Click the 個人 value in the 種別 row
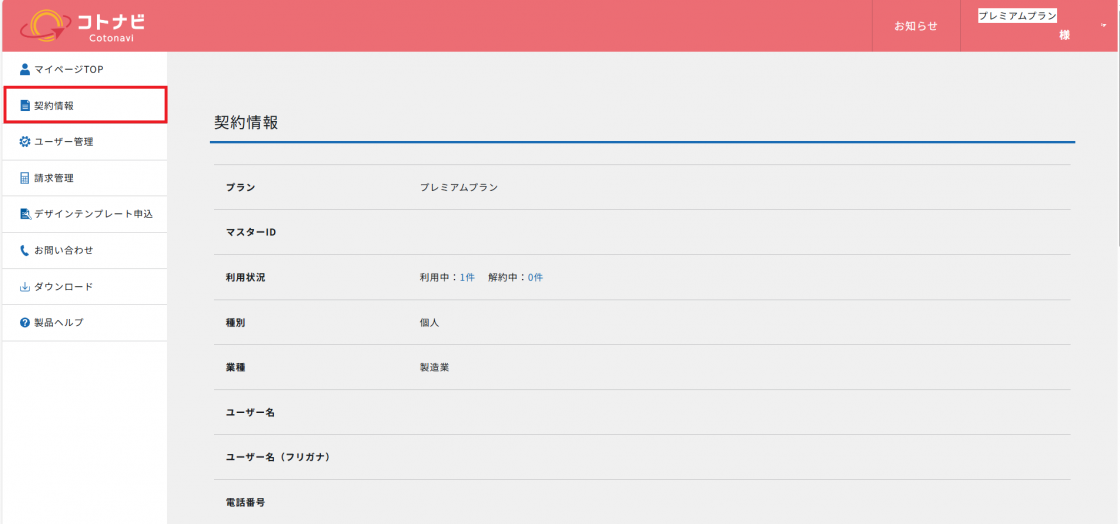Screen dimensions: 1120x524 (x=429, y=322)
